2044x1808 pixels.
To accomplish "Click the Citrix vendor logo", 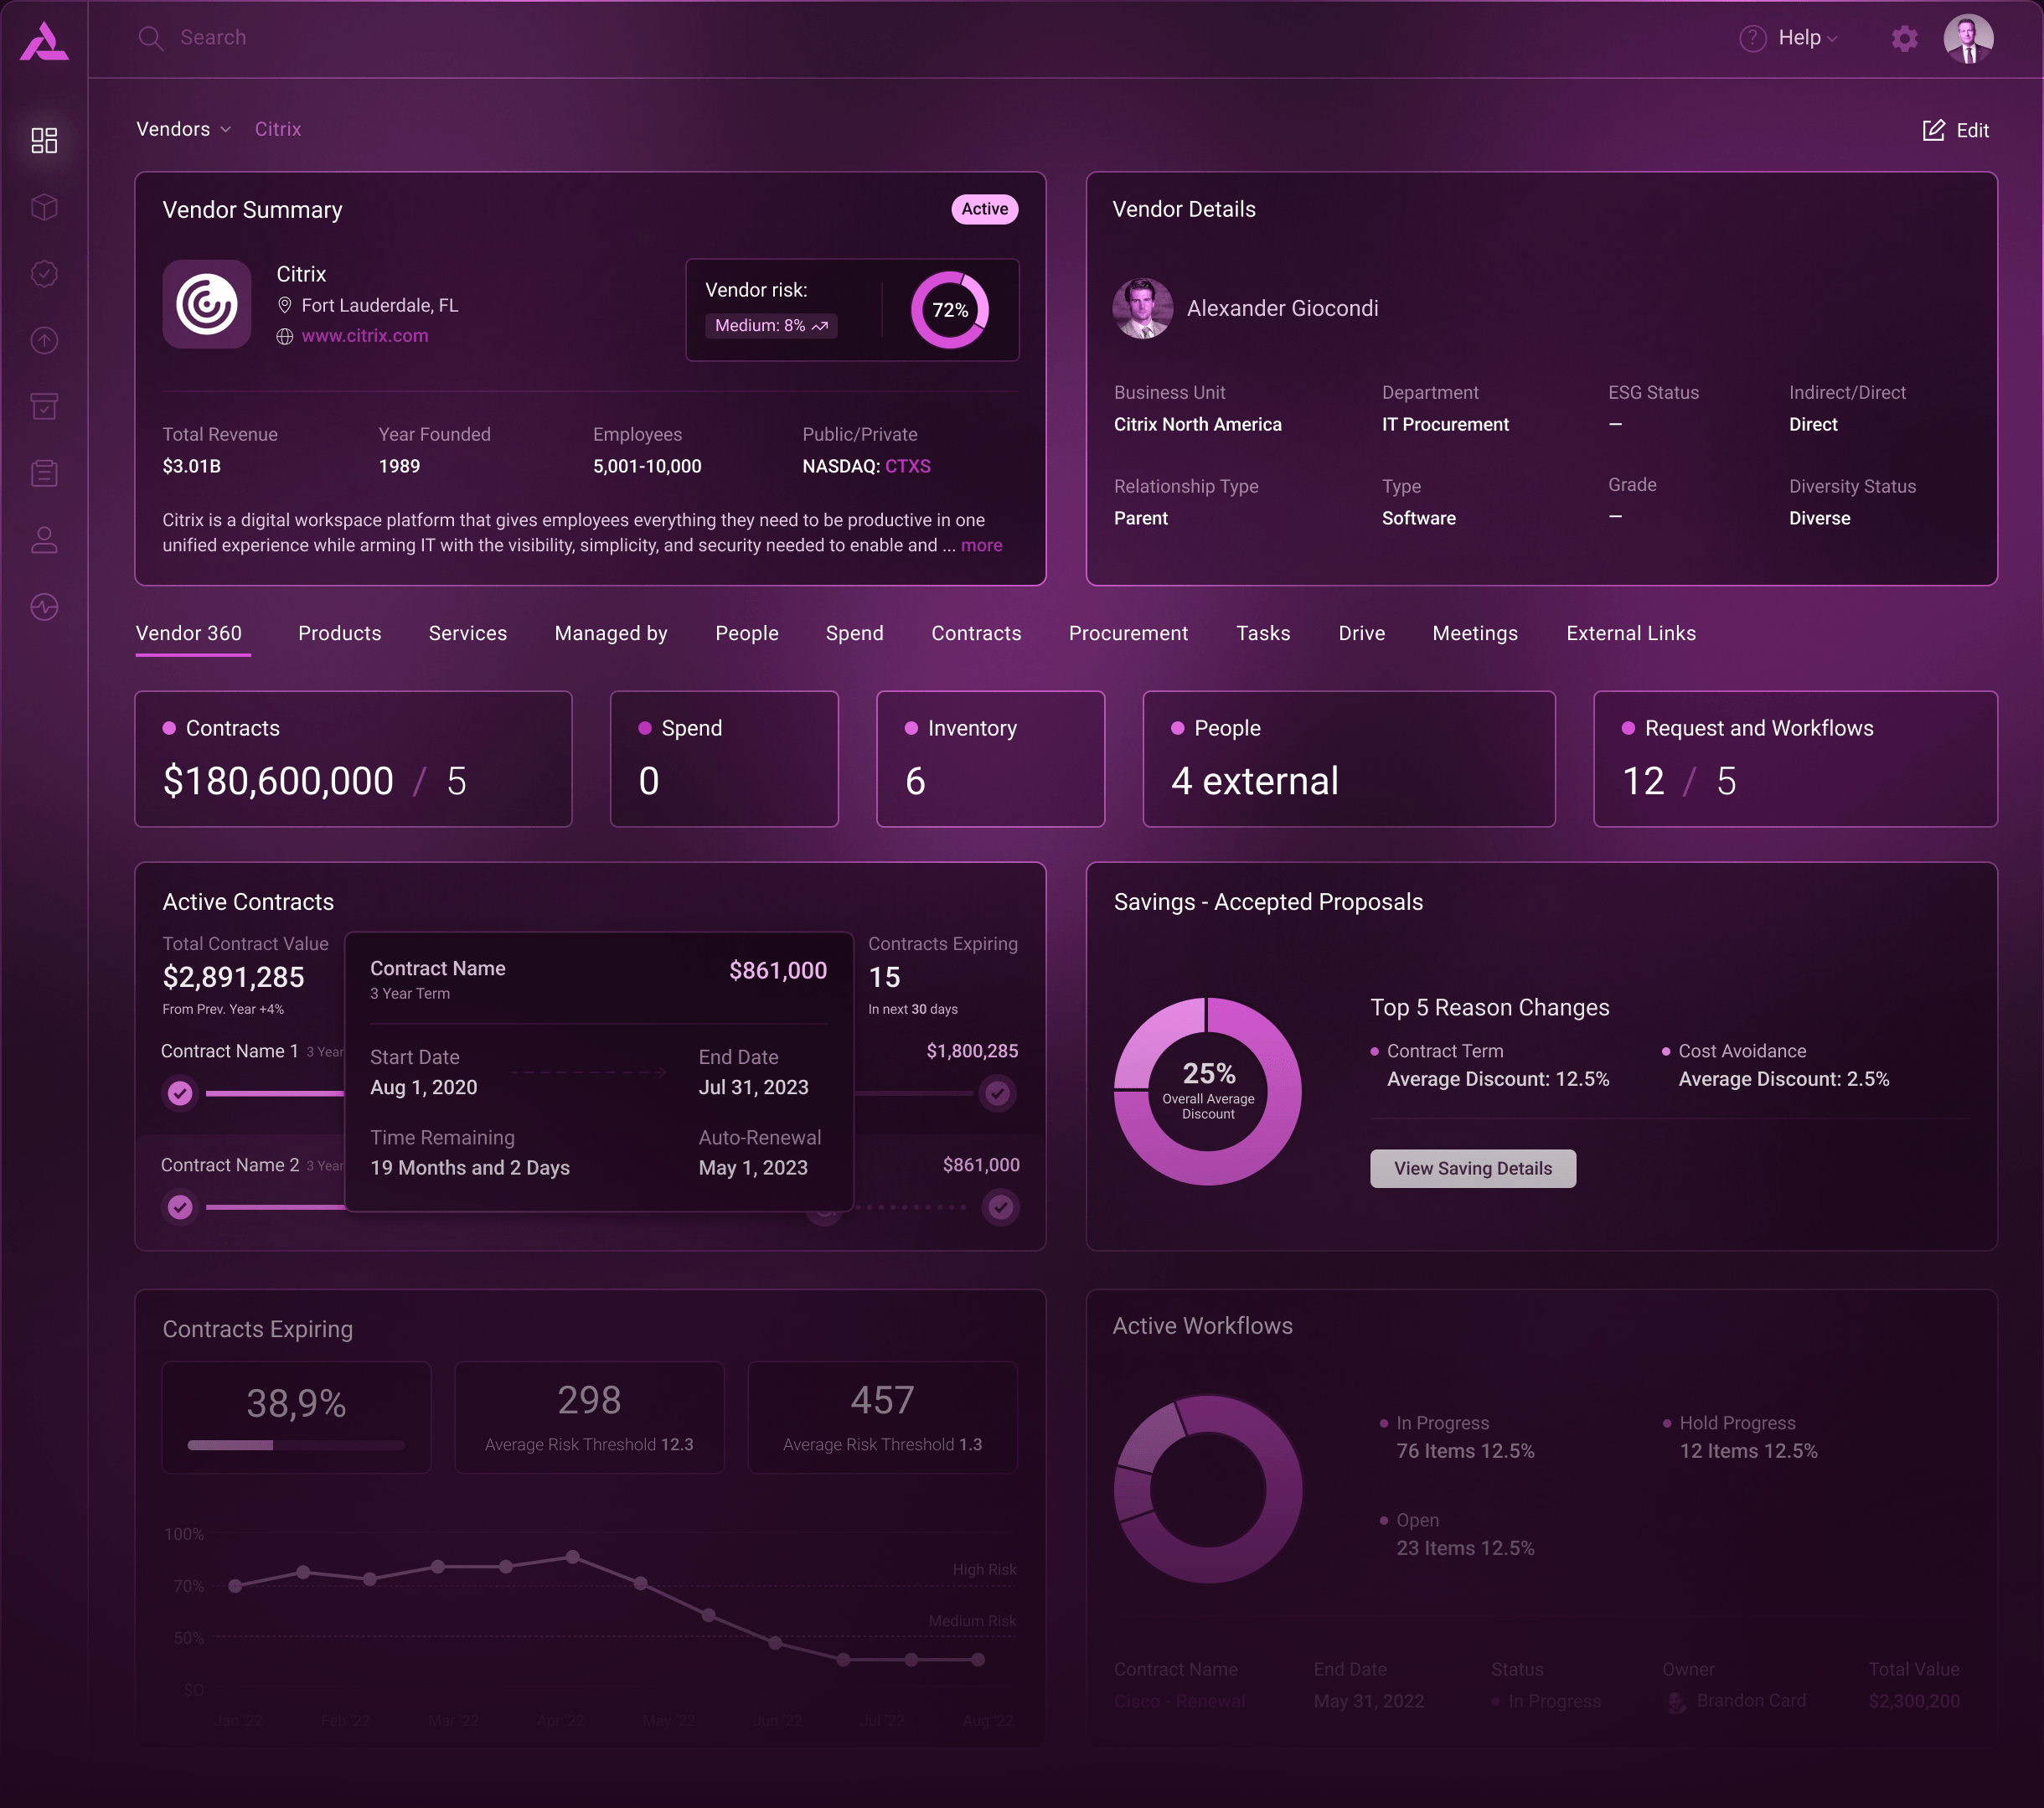I will (x=207, y=304).
